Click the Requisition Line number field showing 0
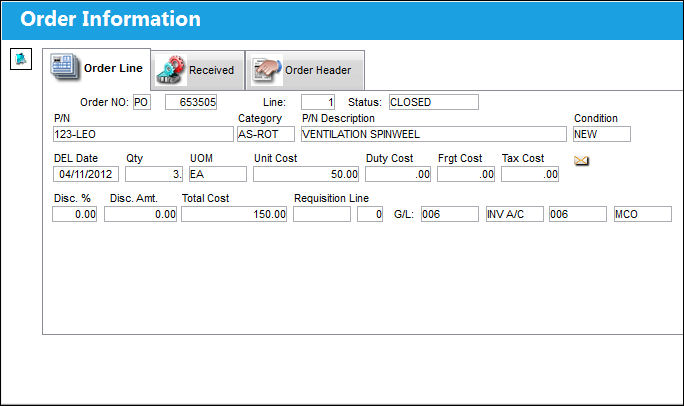 370,214
